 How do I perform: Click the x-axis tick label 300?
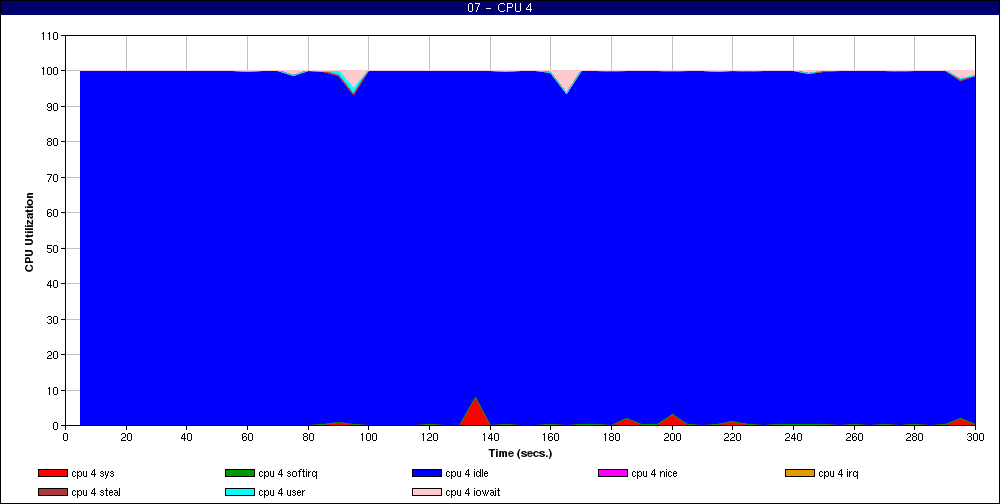point(975,437)
